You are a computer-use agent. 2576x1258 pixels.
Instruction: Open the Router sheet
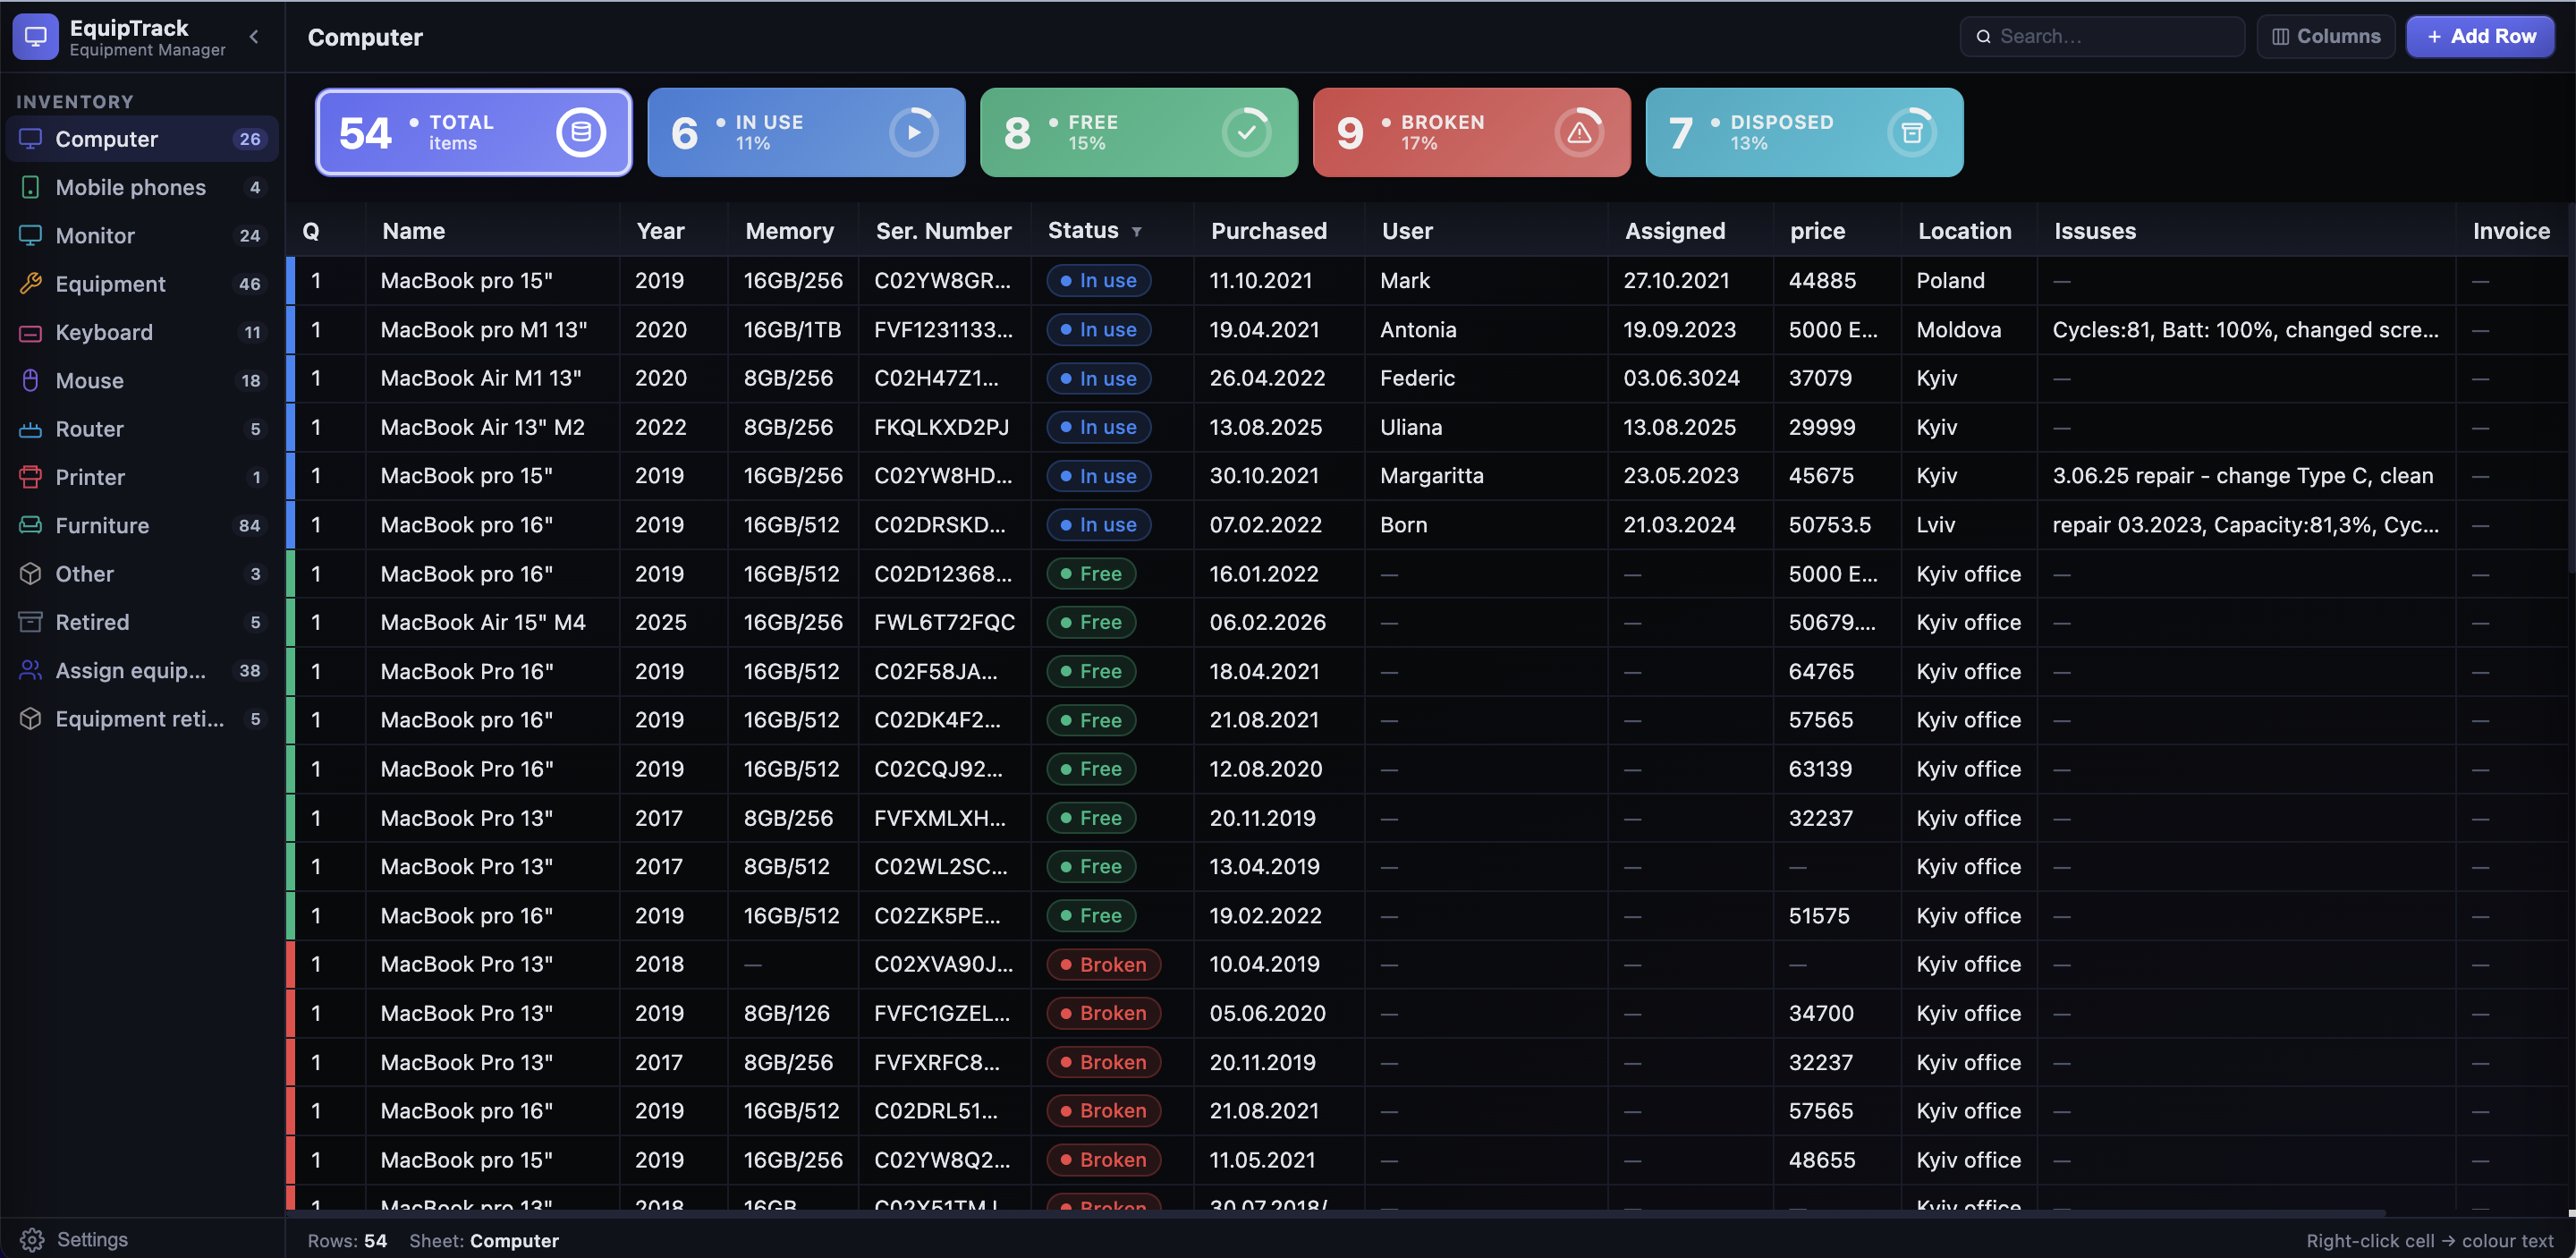(142, 429)
